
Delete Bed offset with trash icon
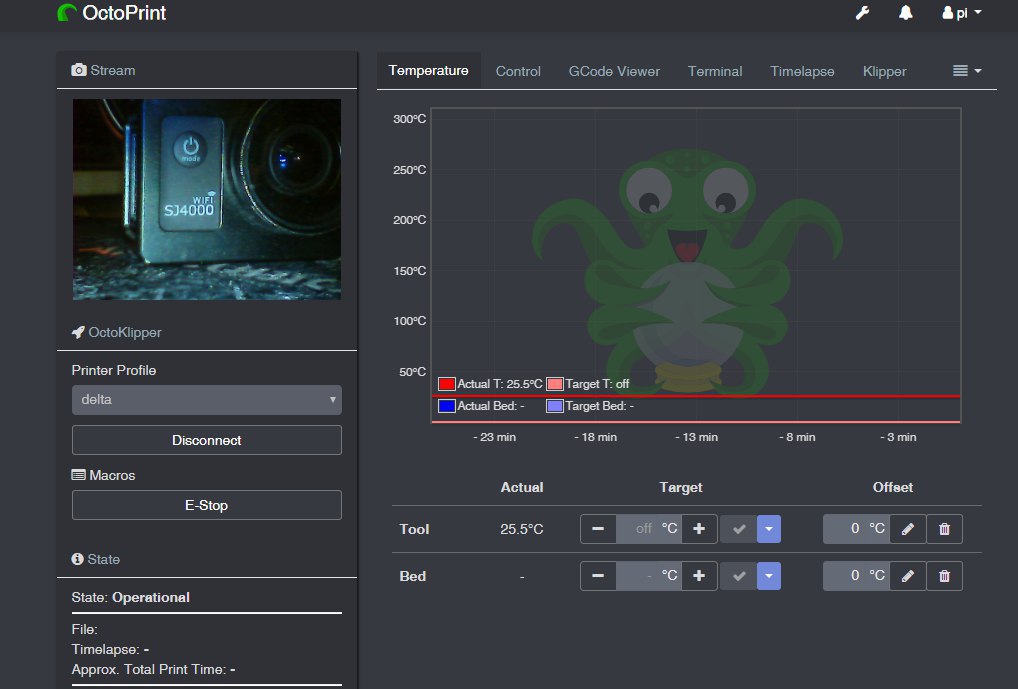[x=944, y=576]
